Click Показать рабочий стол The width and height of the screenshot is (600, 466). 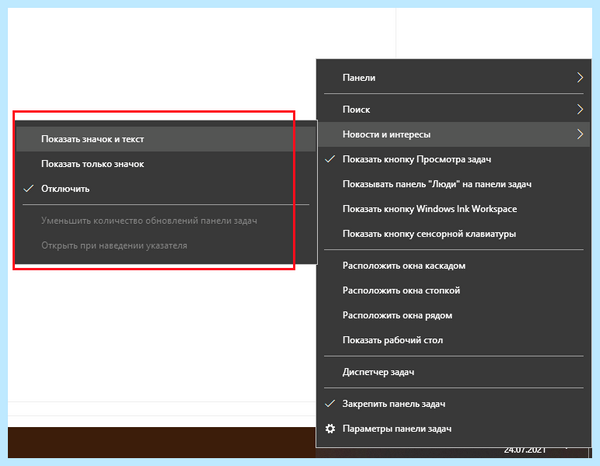click(454, 340)
